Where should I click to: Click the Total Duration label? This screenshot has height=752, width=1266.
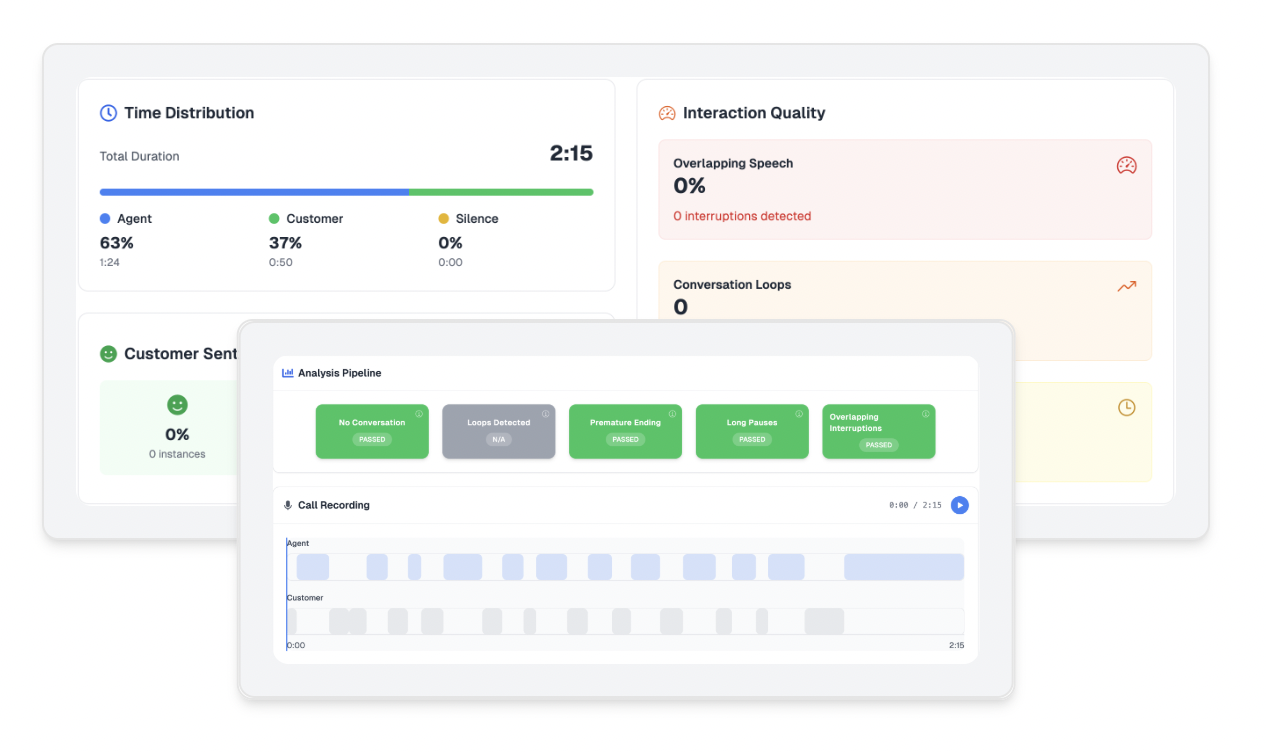[x=140, y=157]
